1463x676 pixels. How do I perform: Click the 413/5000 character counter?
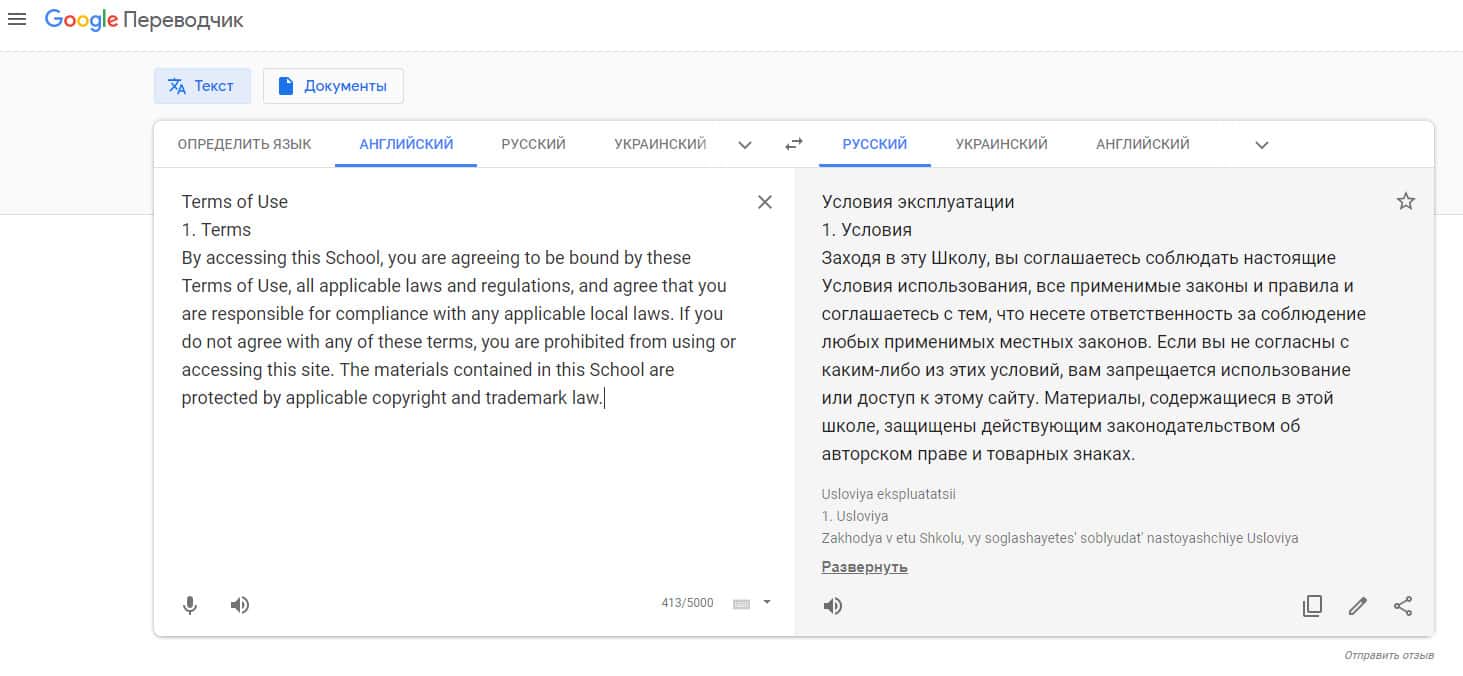tap(688, 603)
